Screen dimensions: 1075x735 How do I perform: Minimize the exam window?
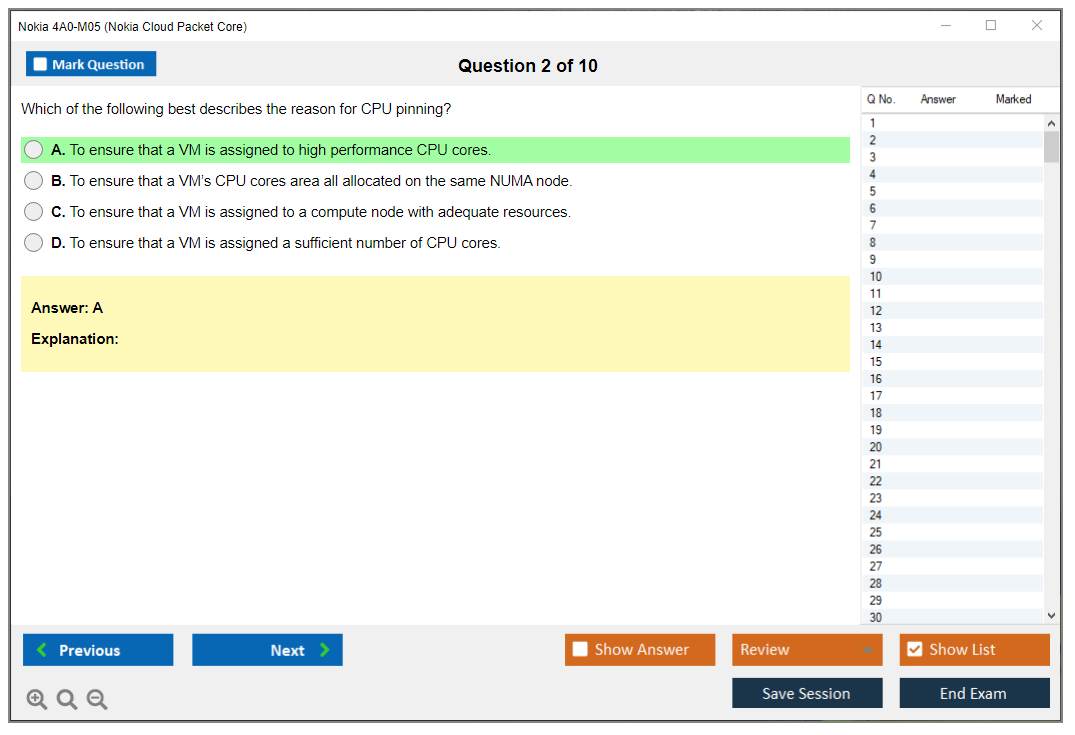[946, 26]
